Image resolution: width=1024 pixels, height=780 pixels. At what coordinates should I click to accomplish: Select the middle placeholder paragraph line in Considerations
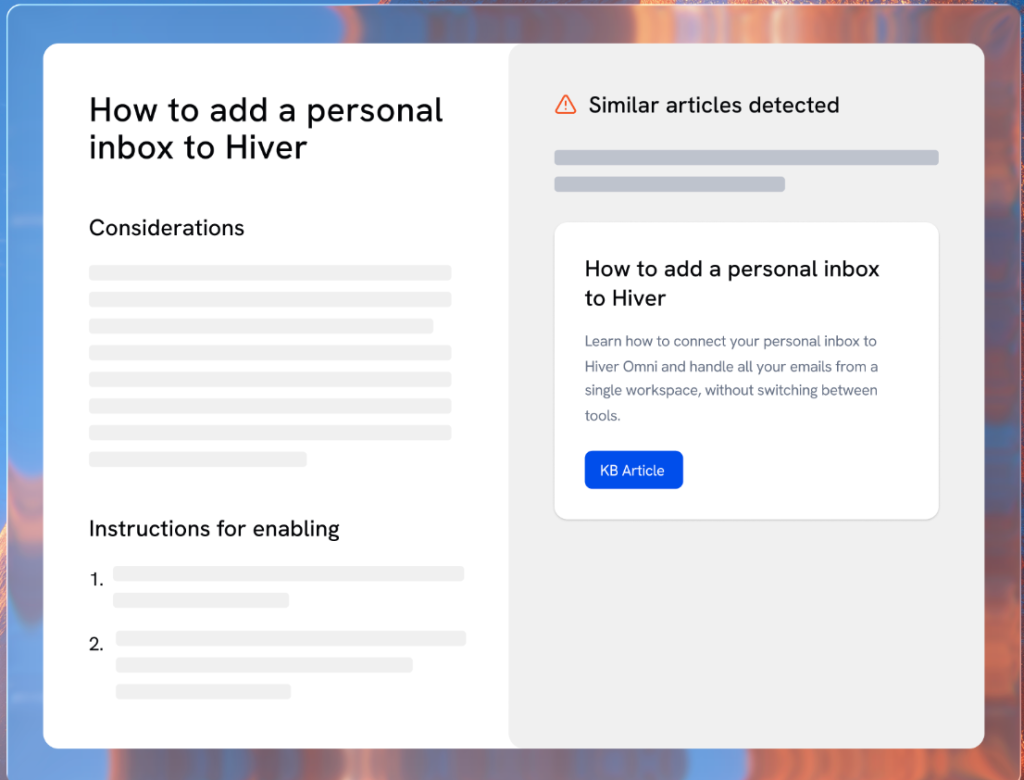click(270, 352)
